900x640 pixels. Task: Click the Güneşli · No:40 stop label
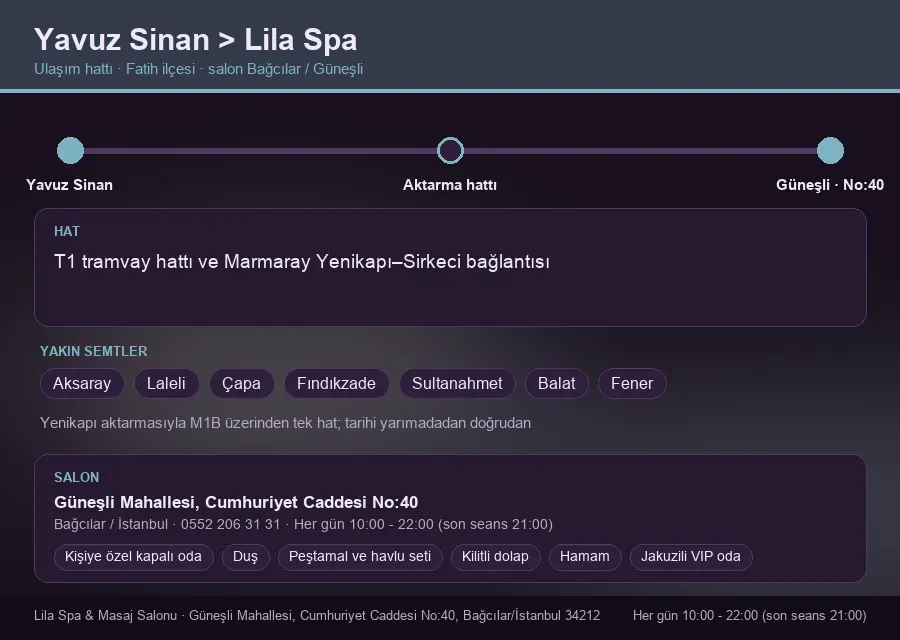click(830, 185)
